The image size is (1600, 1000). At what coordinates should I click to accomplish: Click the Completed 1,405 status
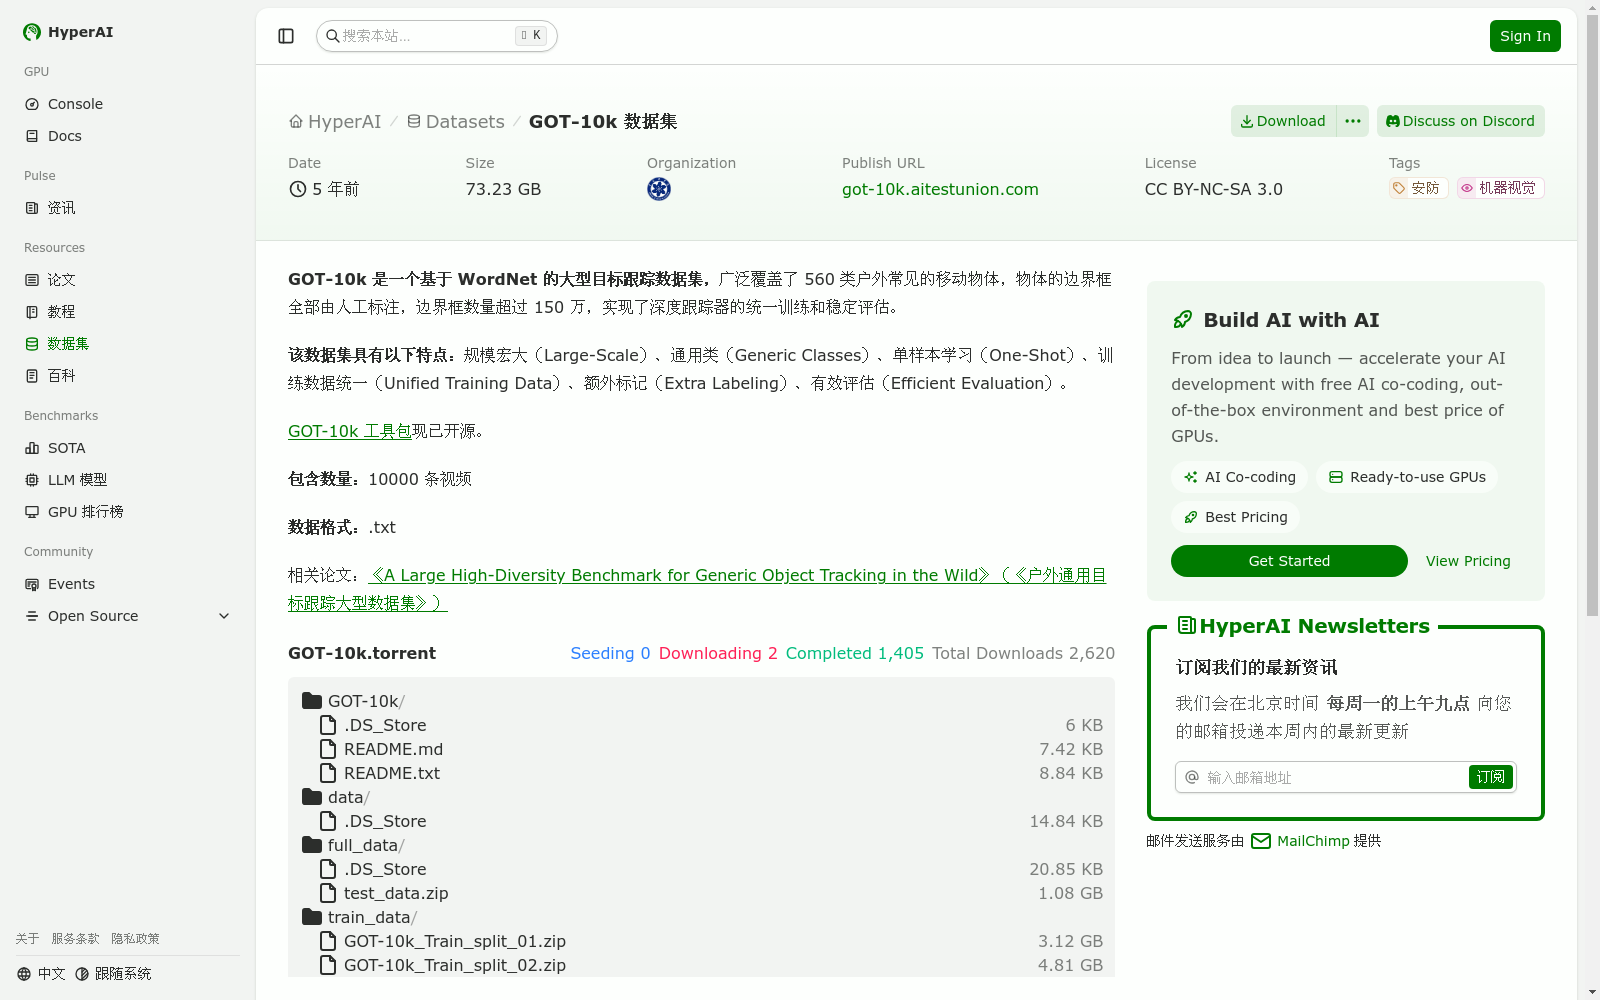click(855, 653)
